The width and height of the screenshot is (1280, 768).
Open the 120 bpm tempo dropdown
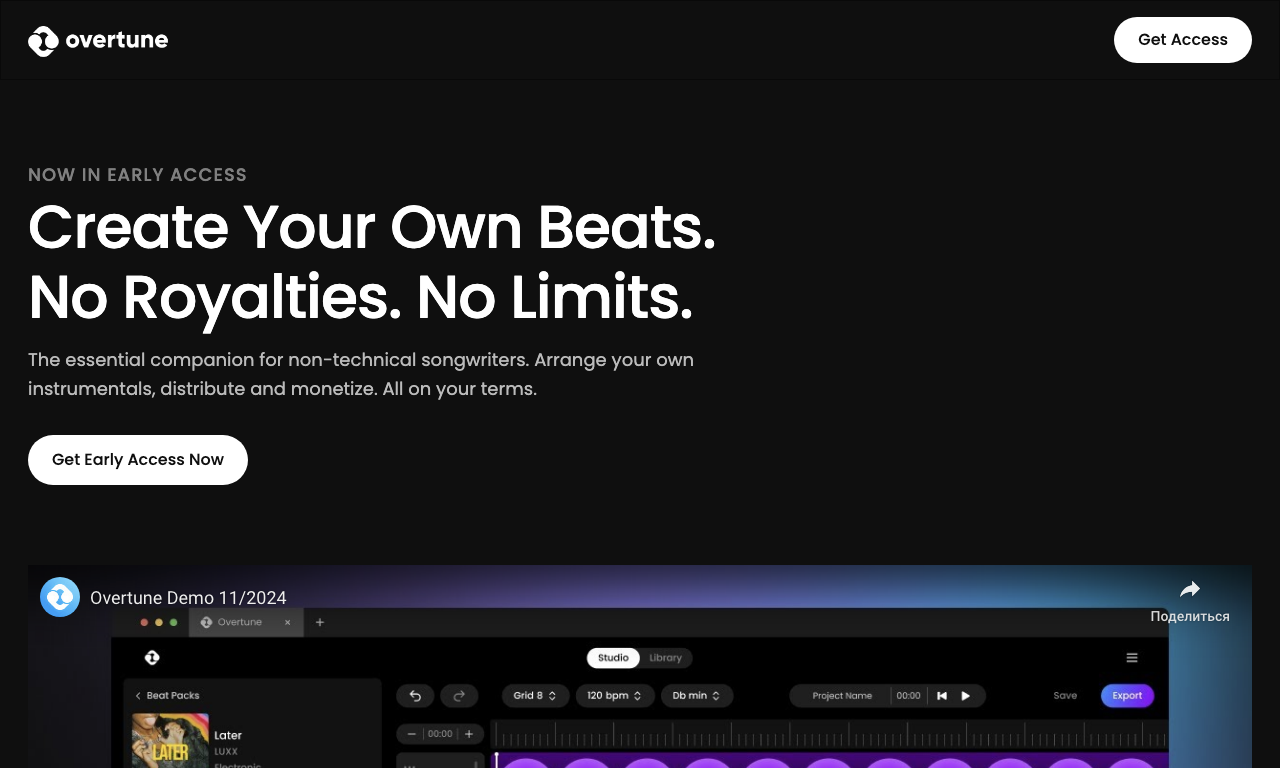pyautogui.click(x=615, y=696)
